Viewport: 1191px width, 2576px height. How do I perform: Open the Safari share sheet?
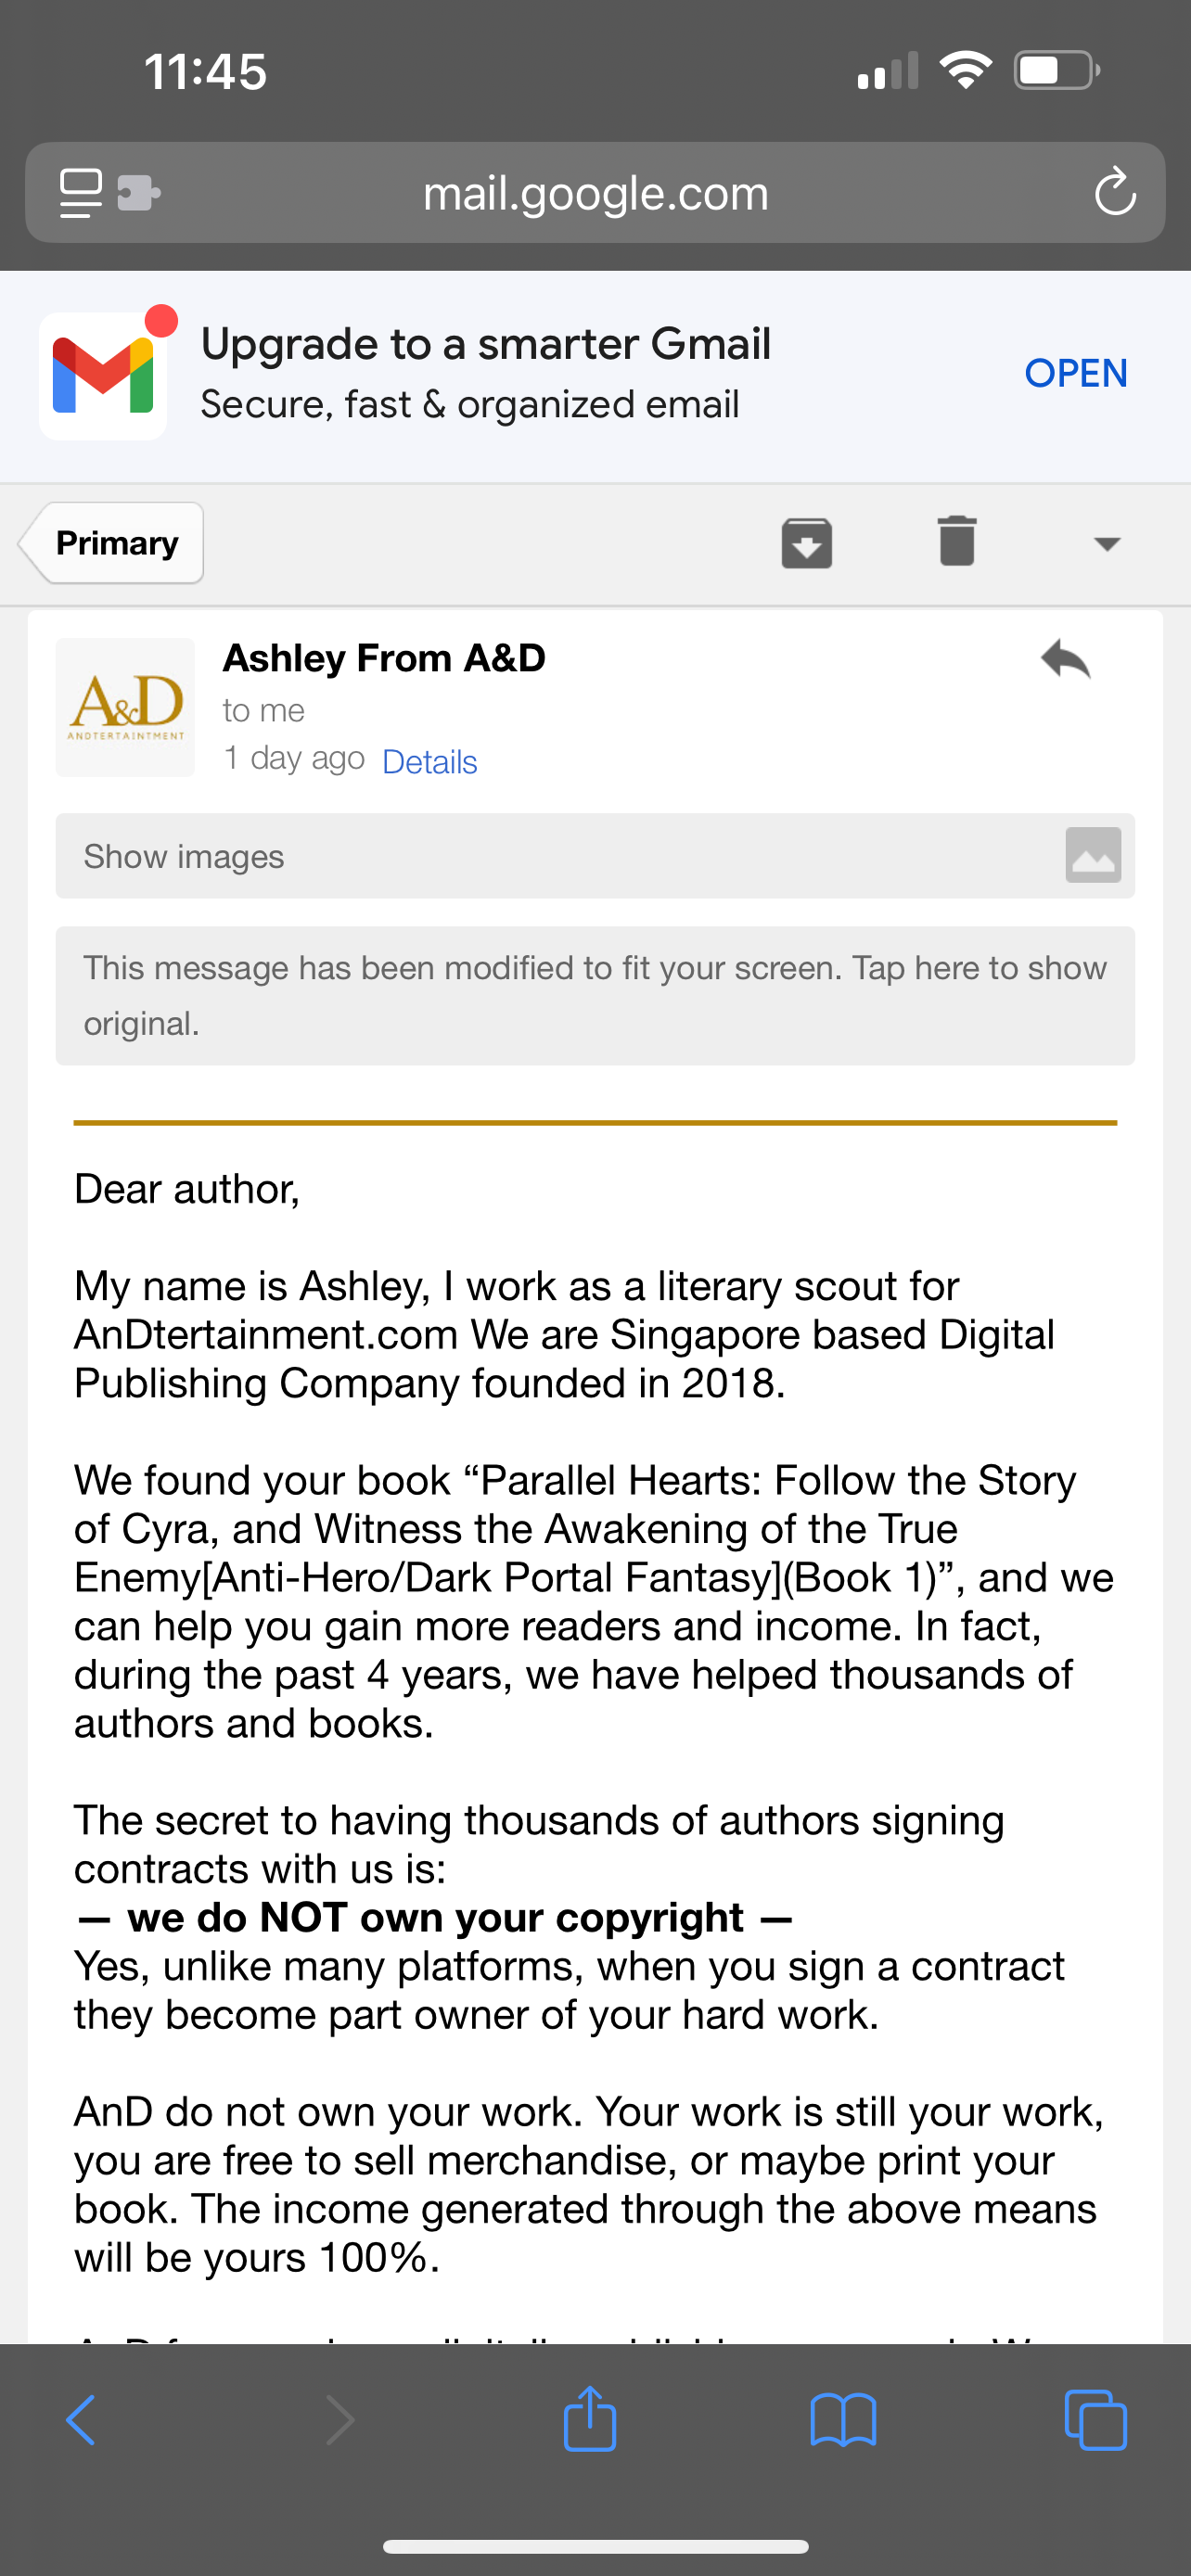pyautogui.click(x=590, y=2420)
